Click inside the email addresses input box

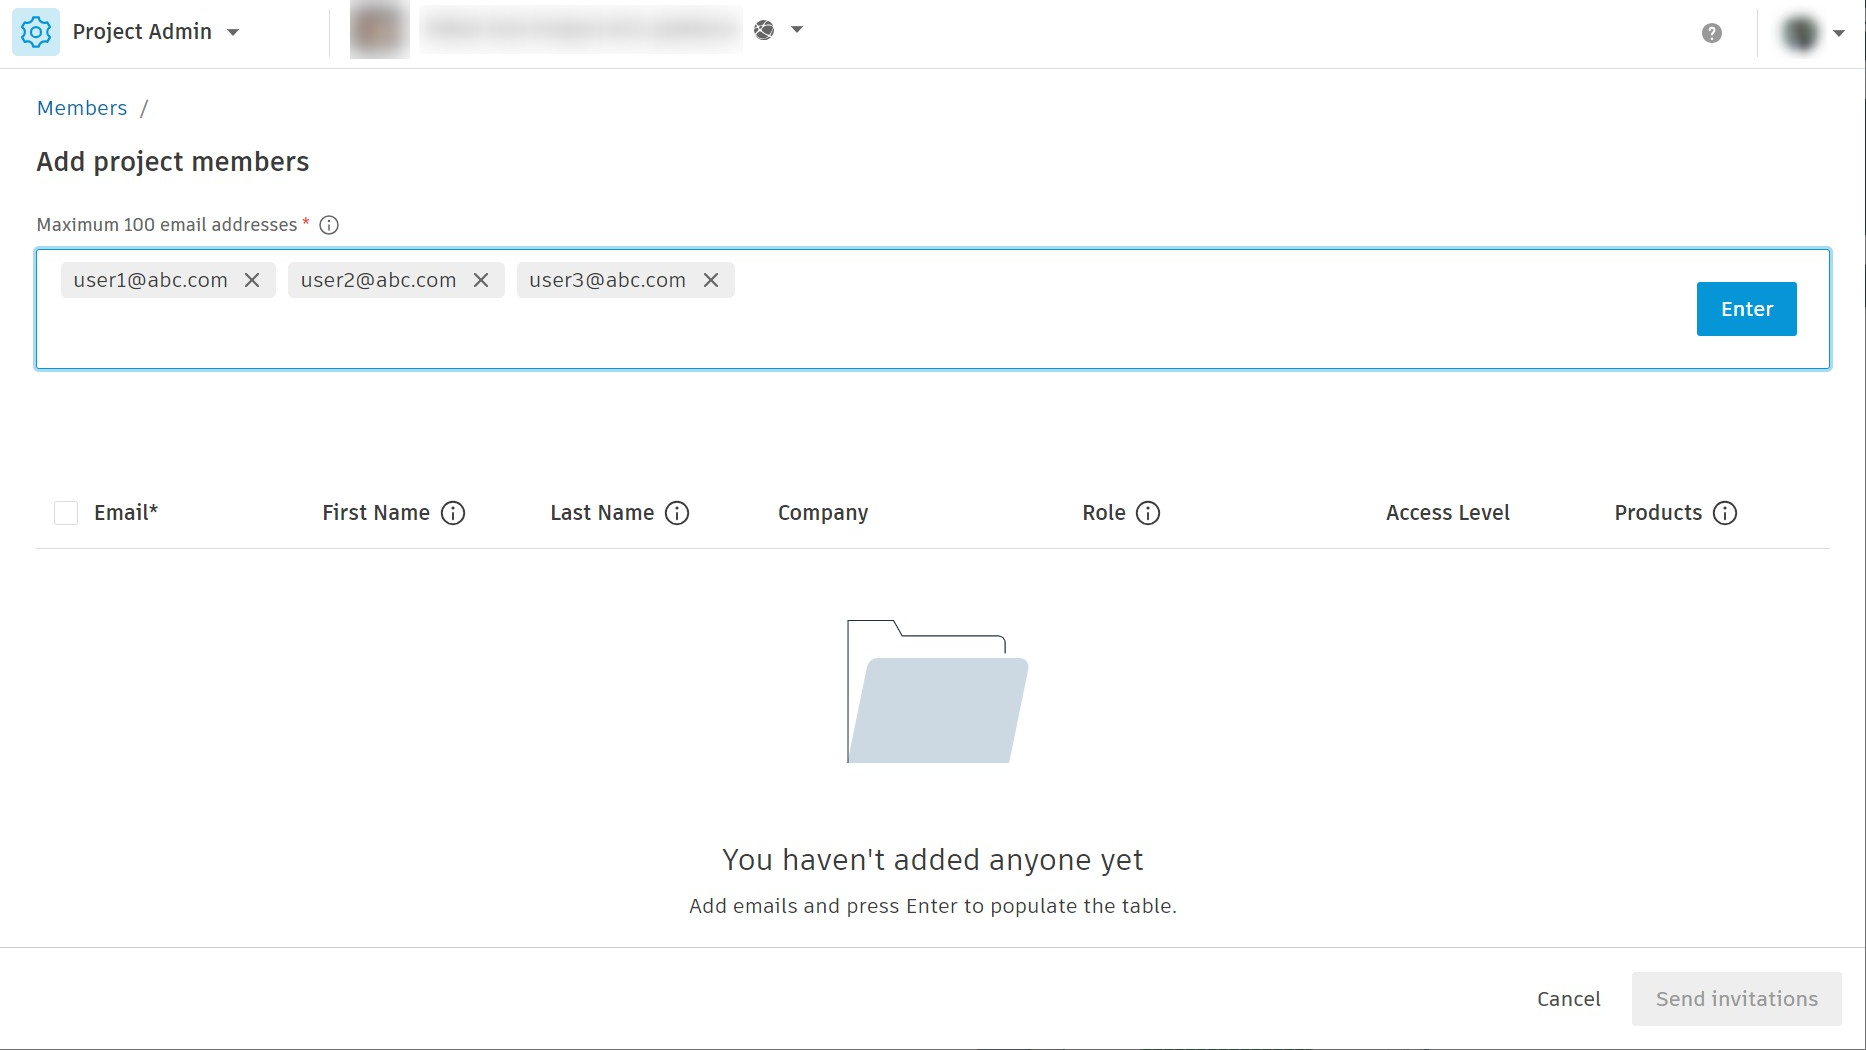tap(933, 309)
